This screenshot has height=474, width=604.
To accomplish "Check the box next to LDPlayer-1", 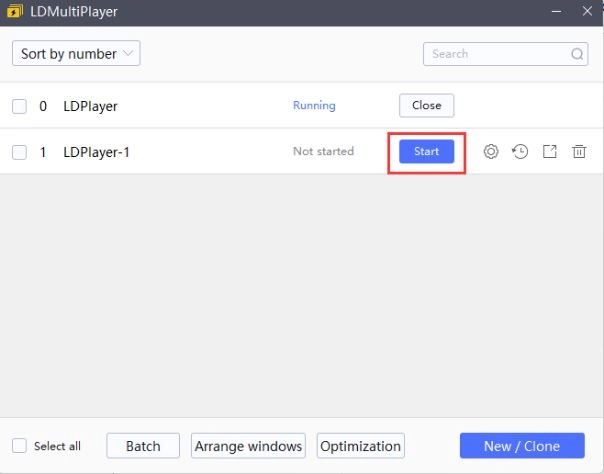I will 19,152.
